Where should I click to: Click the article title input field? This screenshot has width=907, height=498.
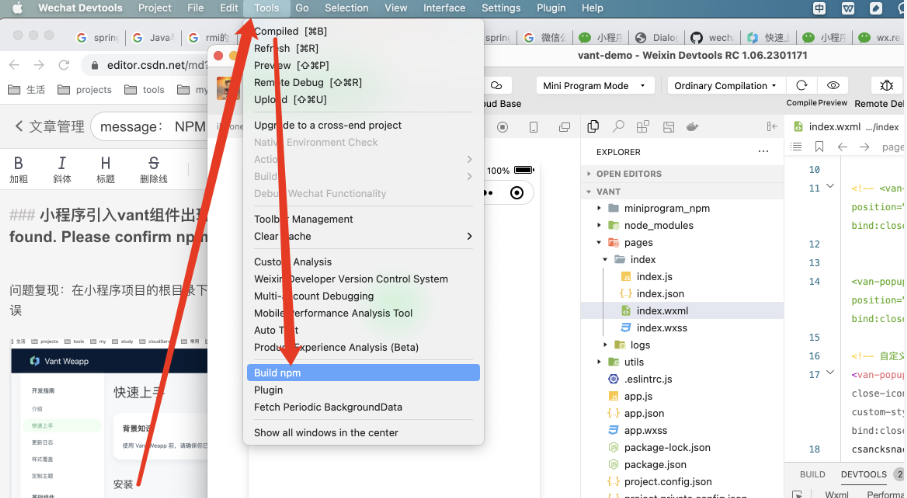[149, 127]
